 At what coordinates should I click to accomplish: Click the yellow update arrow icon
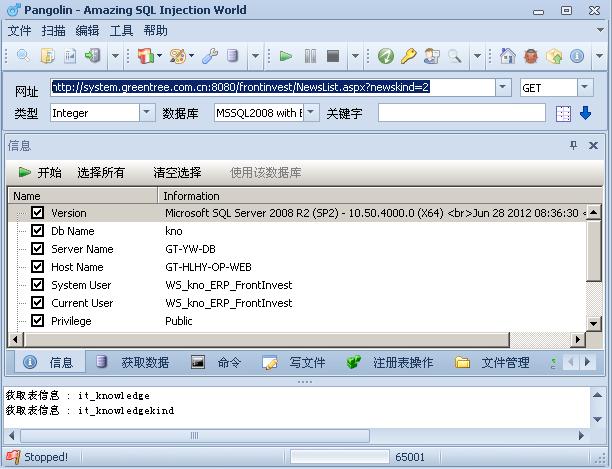click(554, 56)
